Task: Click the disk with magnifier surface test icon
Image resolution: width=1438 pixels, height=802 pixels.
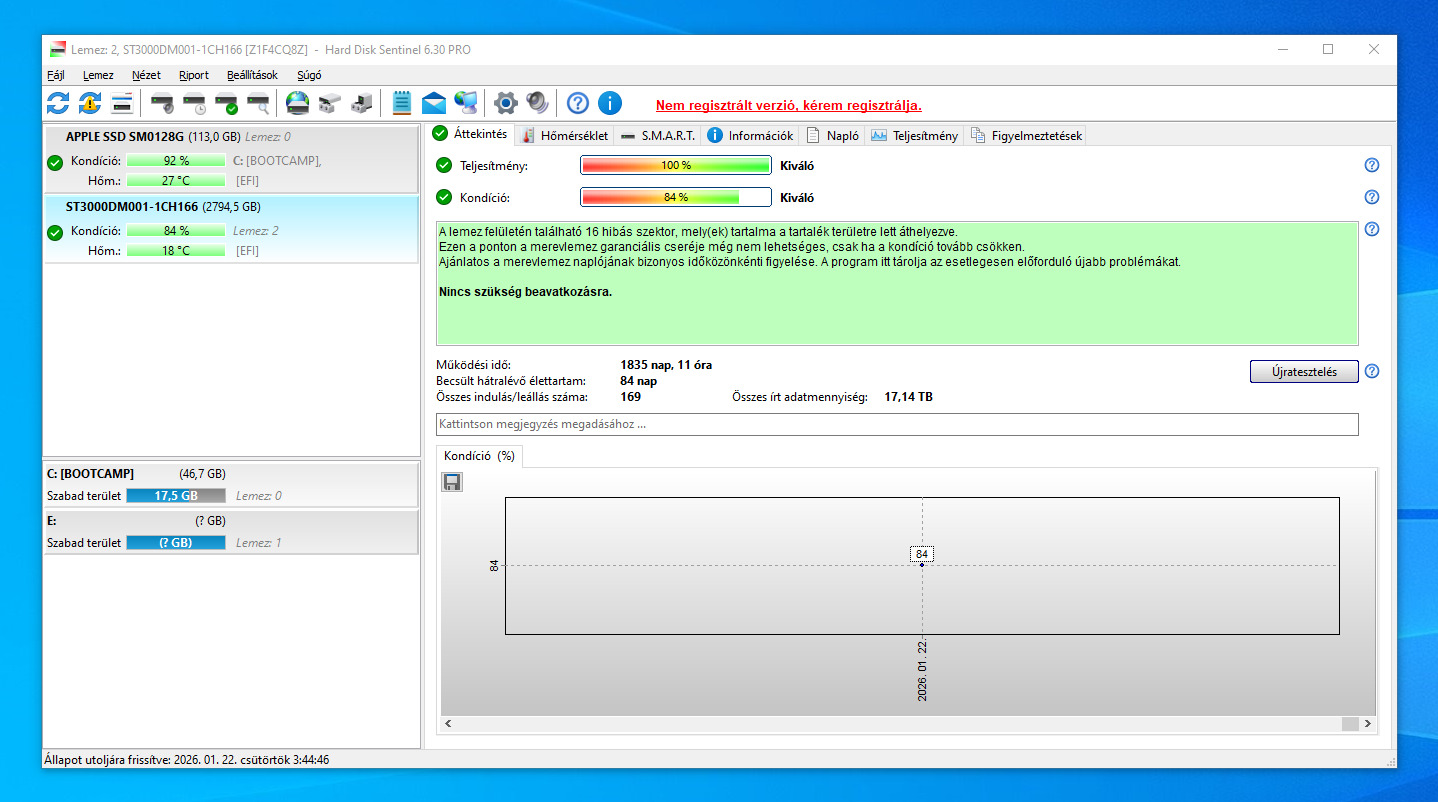Action: [259, 102]
